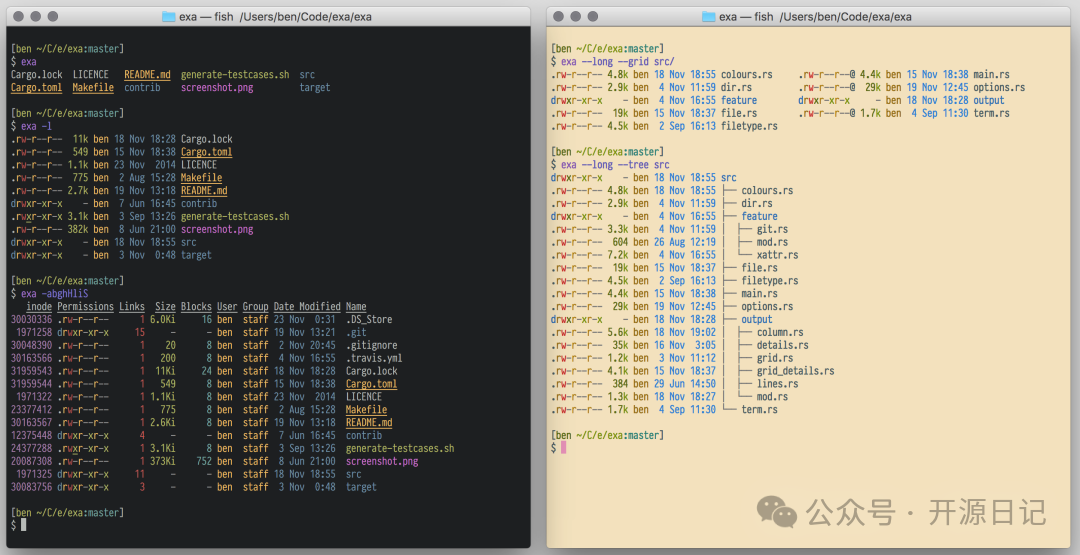Close the dark left terminal window
The width and height of the screenshot is (1080, 555).
pos(18,17)
